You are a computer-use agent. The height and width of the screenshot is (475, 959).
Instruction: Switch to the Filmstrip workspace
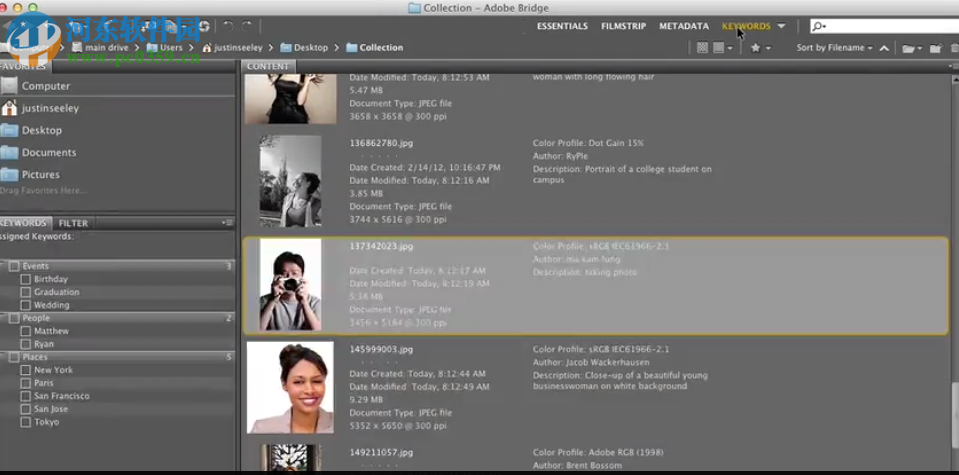[623, 26]
